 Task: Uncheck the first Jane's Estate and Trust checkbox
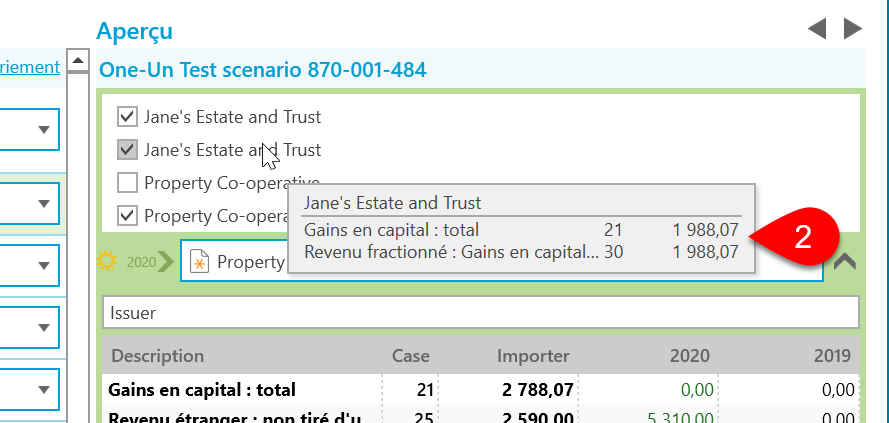point(127,117)
